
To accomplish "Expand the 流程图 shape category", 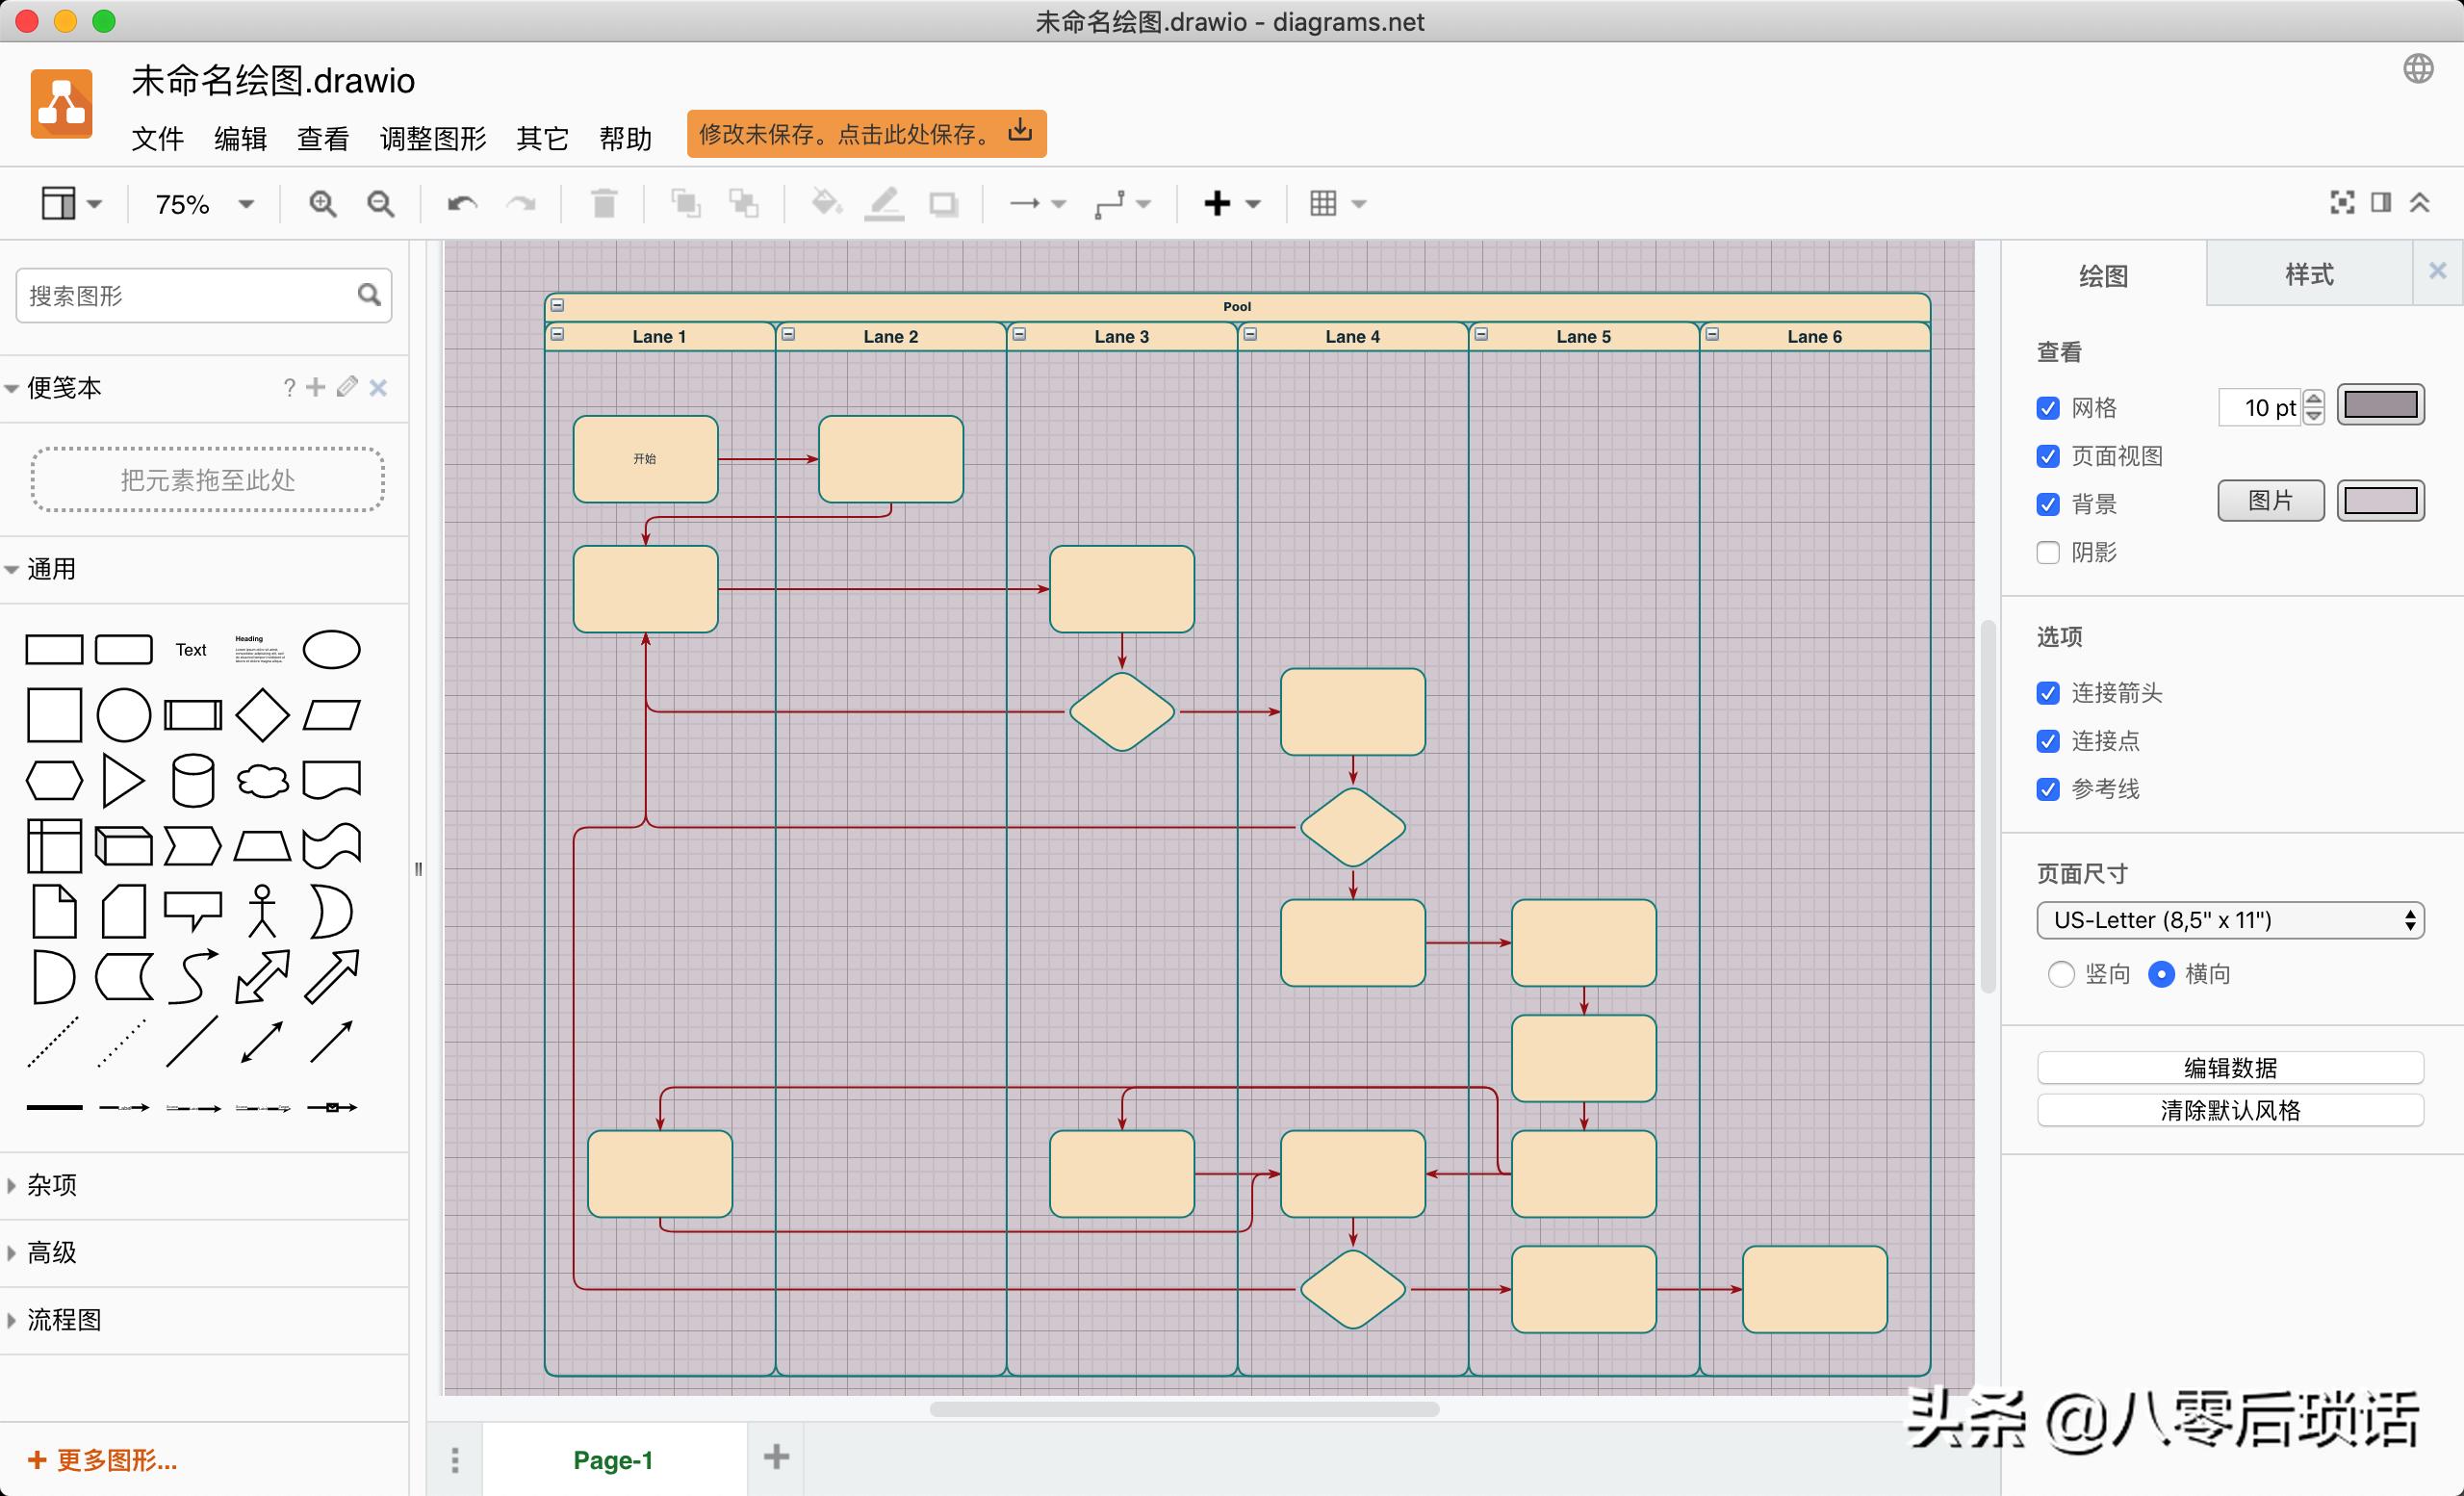I will click(x=64, y=1320).
